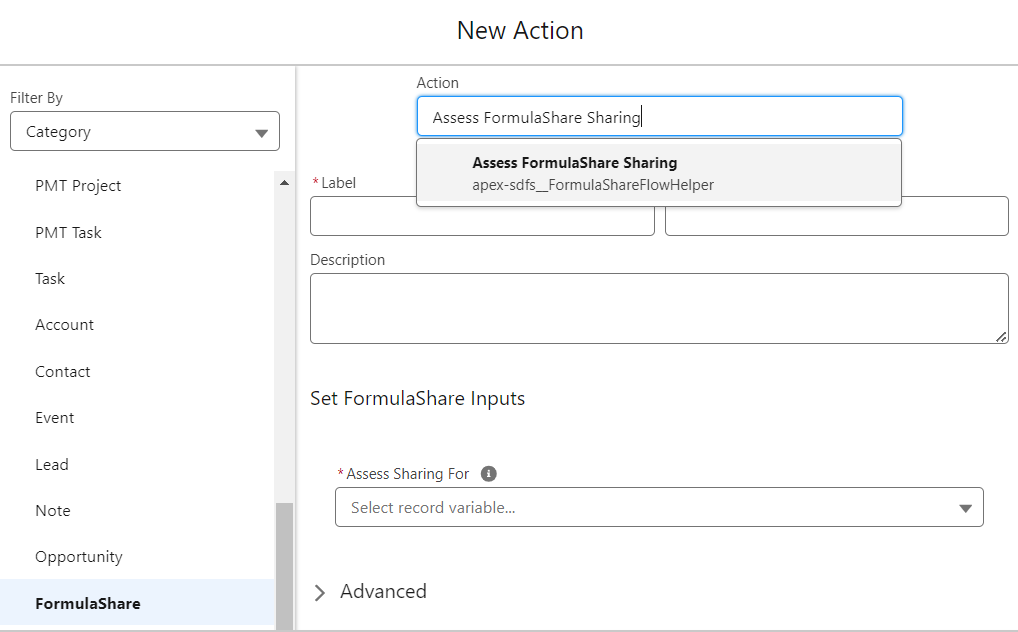The height and width of the screenshot is (632, 1018).
Task: Select the Account category in the sidebar
Action: pyautogui.click(x=64, y=324)
